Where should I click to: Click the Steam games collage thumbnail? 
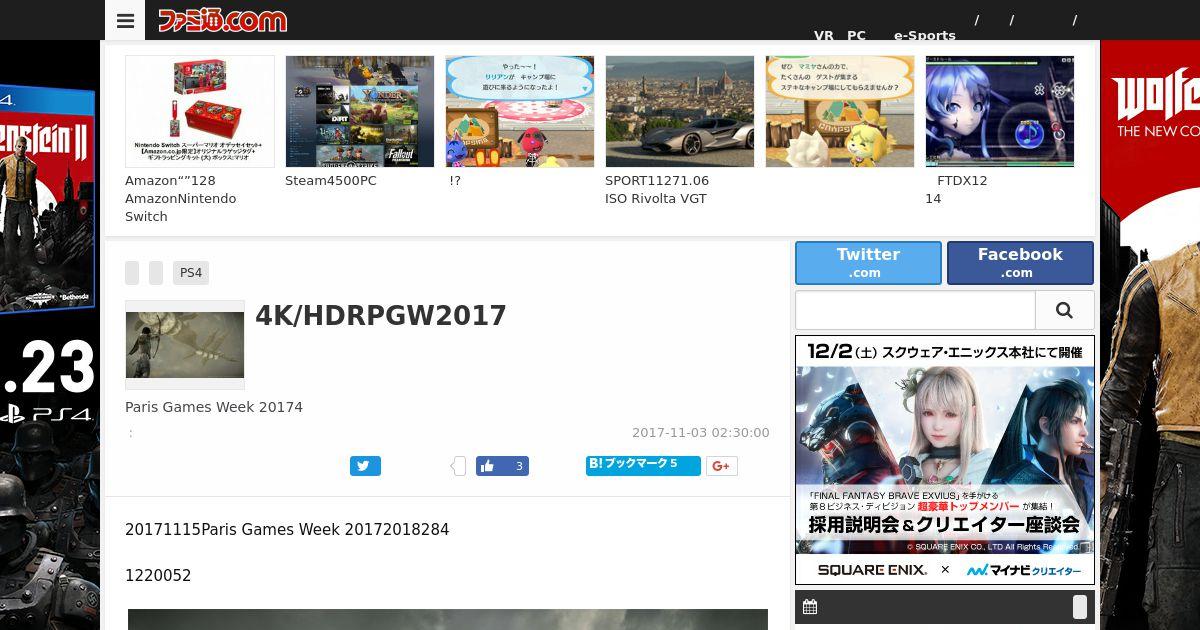(360, 111)
